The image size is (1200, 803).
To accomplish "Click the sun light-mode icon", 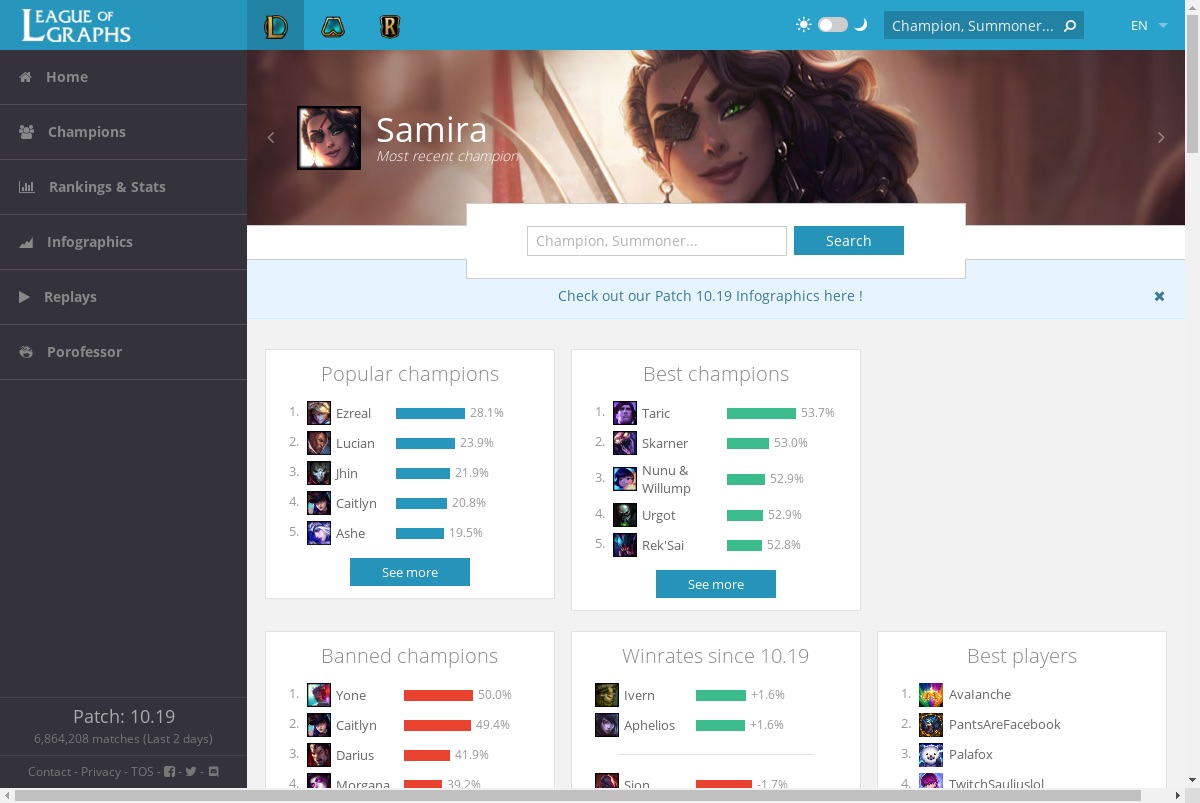I will point(804,25).
